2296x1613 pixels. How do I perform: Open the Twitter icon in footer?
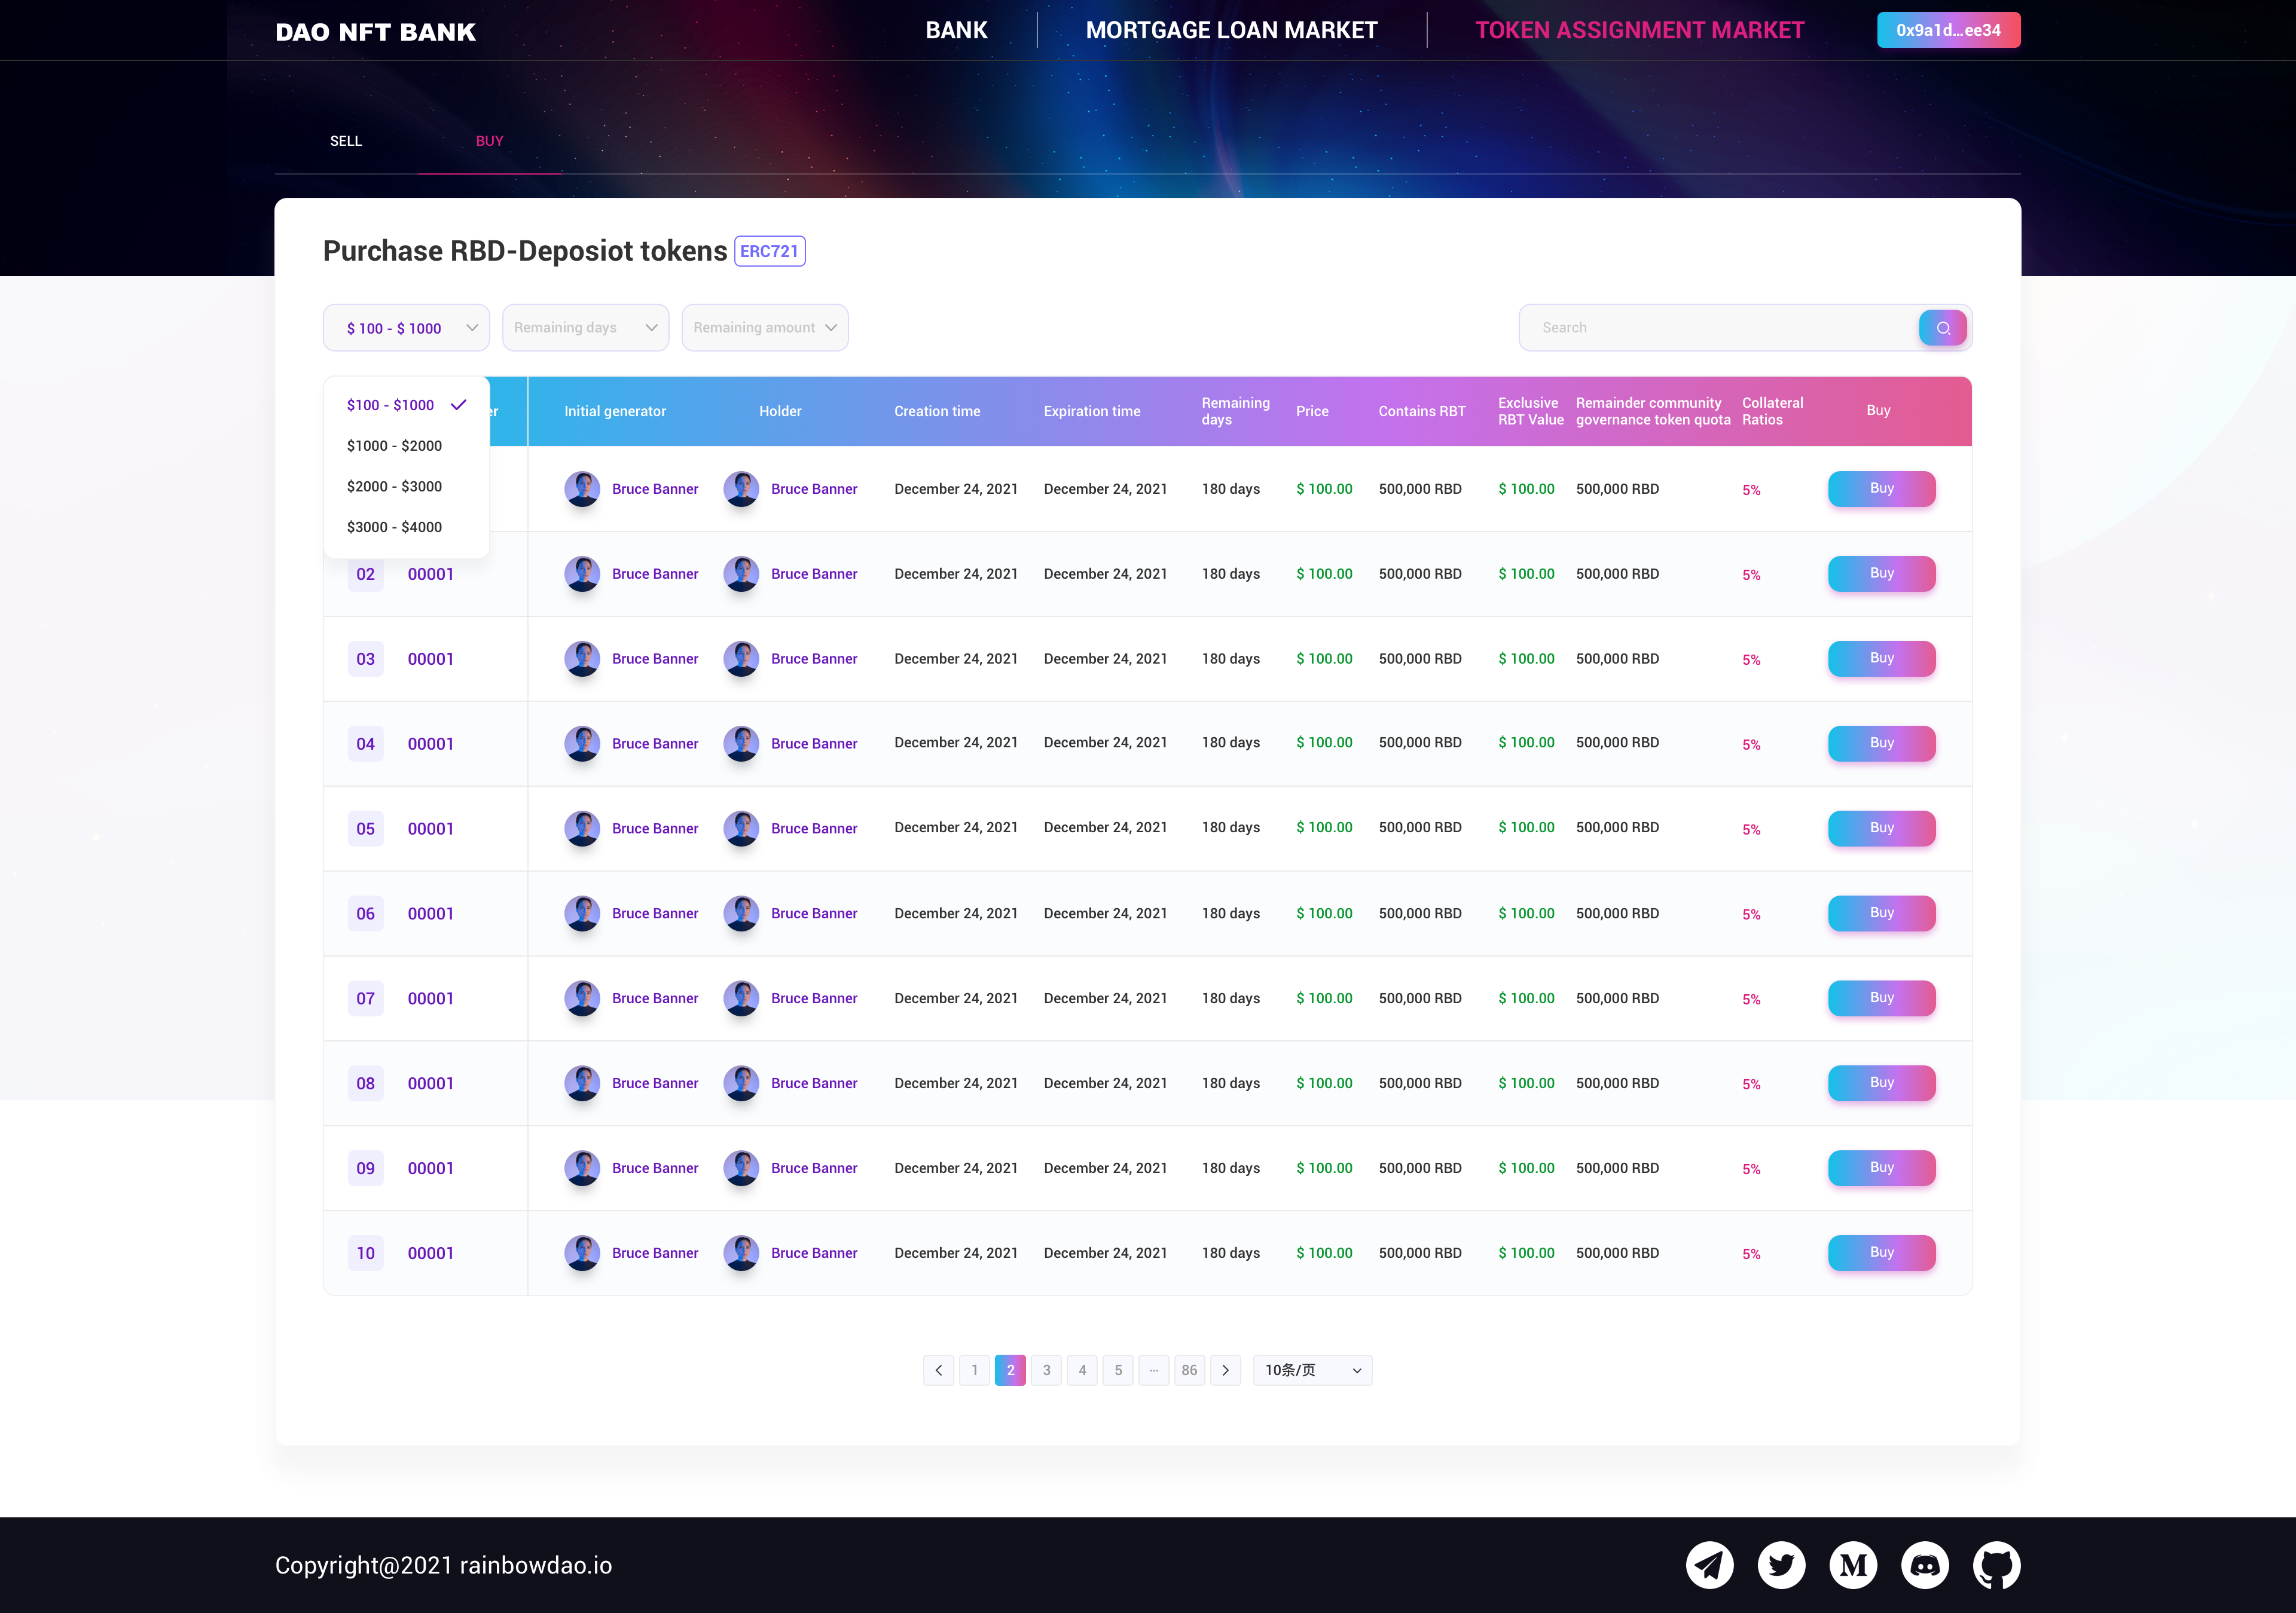tap(1781, 1565)
